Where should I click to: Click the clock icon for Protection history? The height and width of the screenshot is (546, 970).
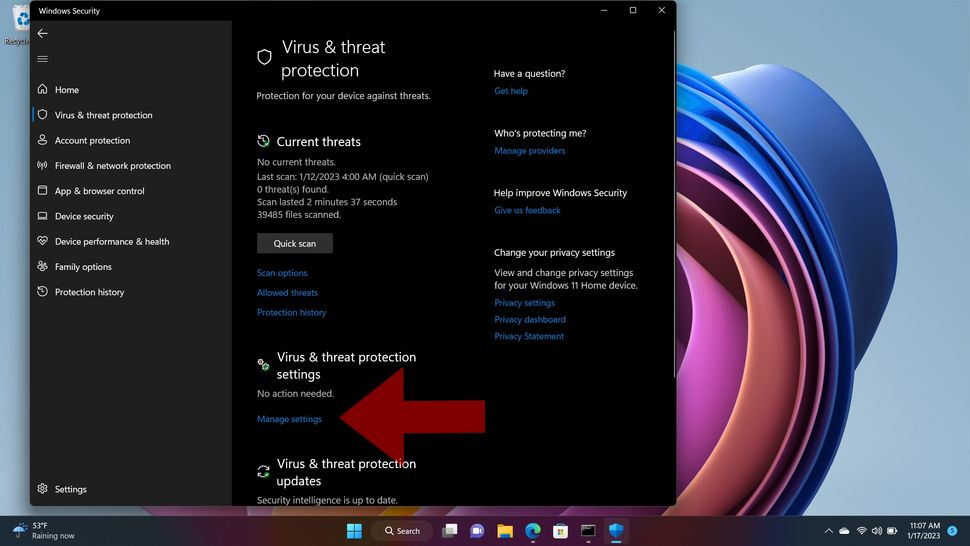42,291
